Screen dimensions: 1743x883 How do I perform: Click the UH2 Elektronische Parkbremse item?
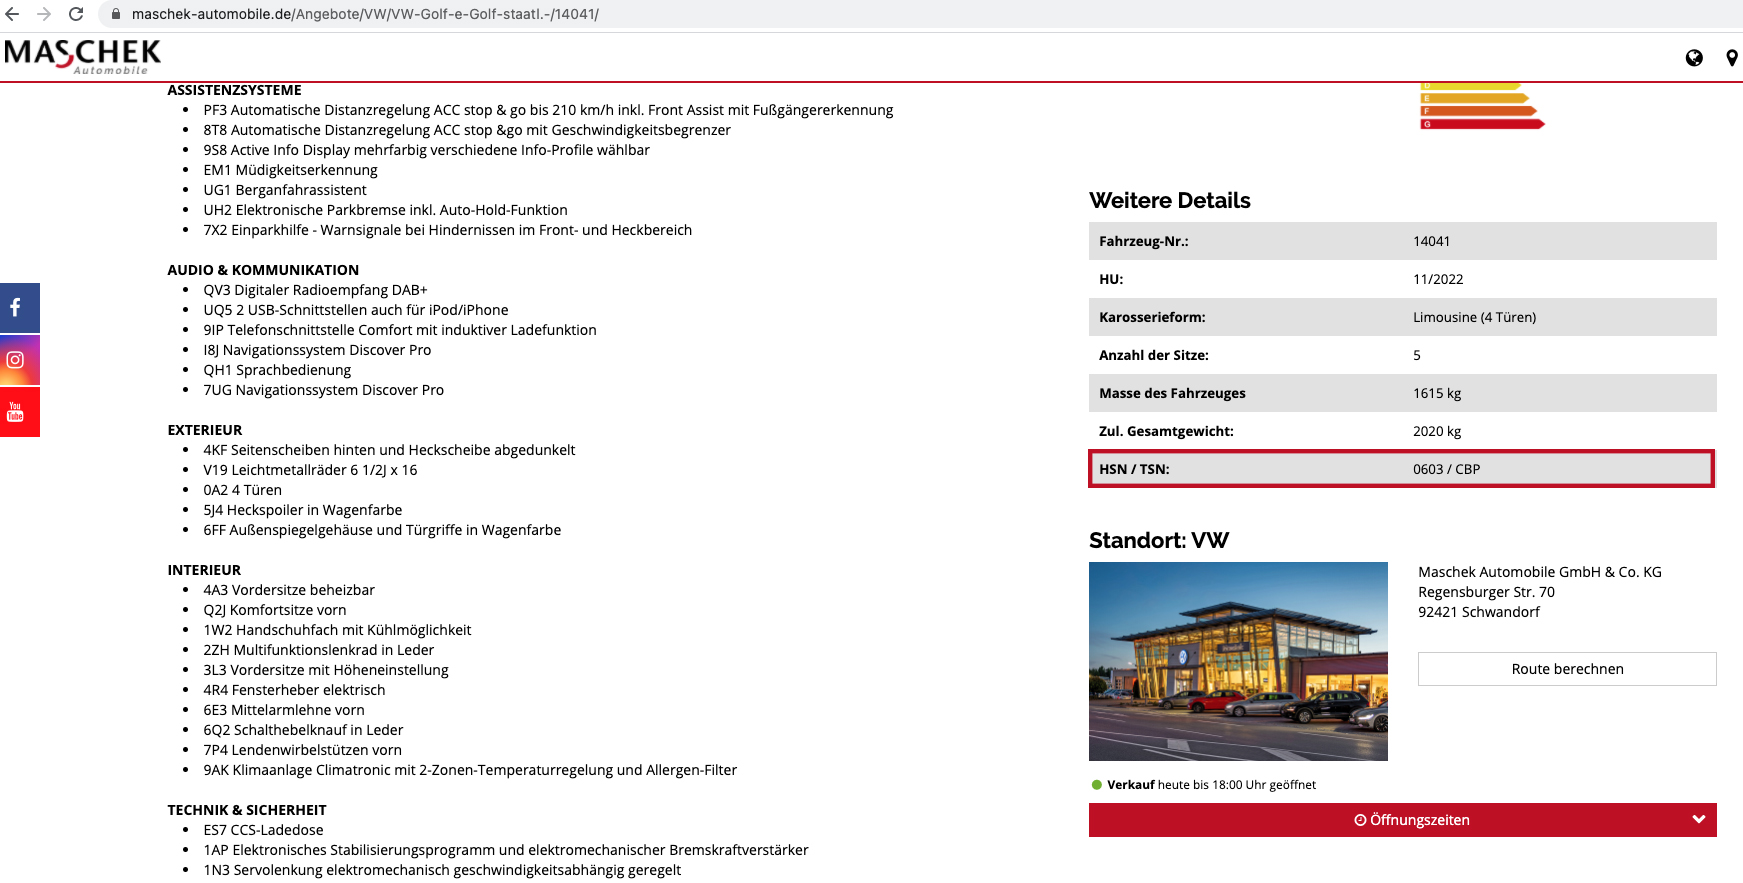pyautogui.click(x=385, y=210)
